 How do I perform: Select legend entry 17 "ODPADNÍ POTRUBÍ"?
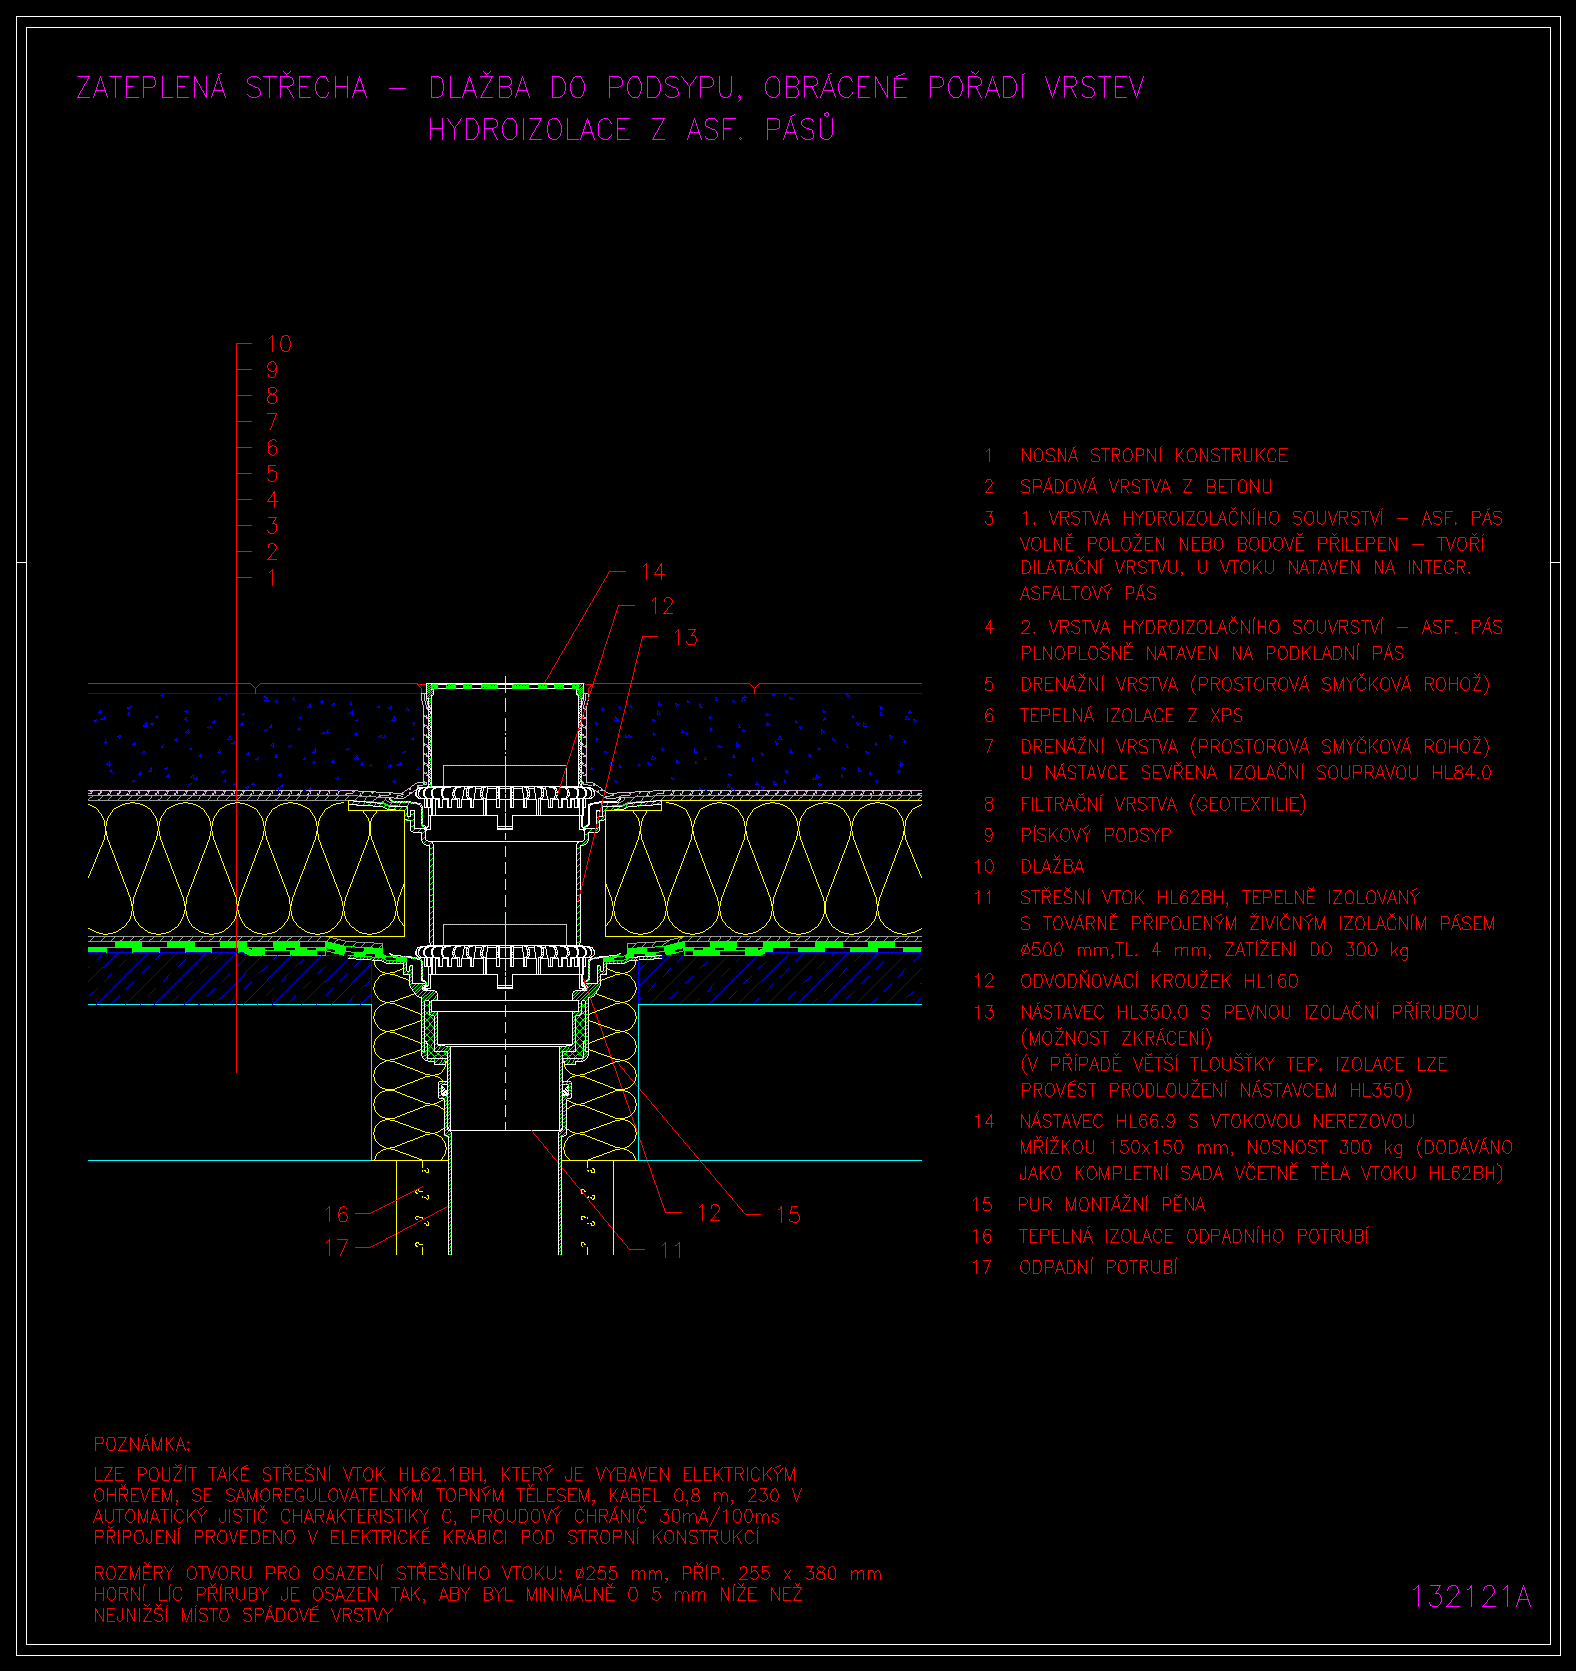tap(1098, 1268)
